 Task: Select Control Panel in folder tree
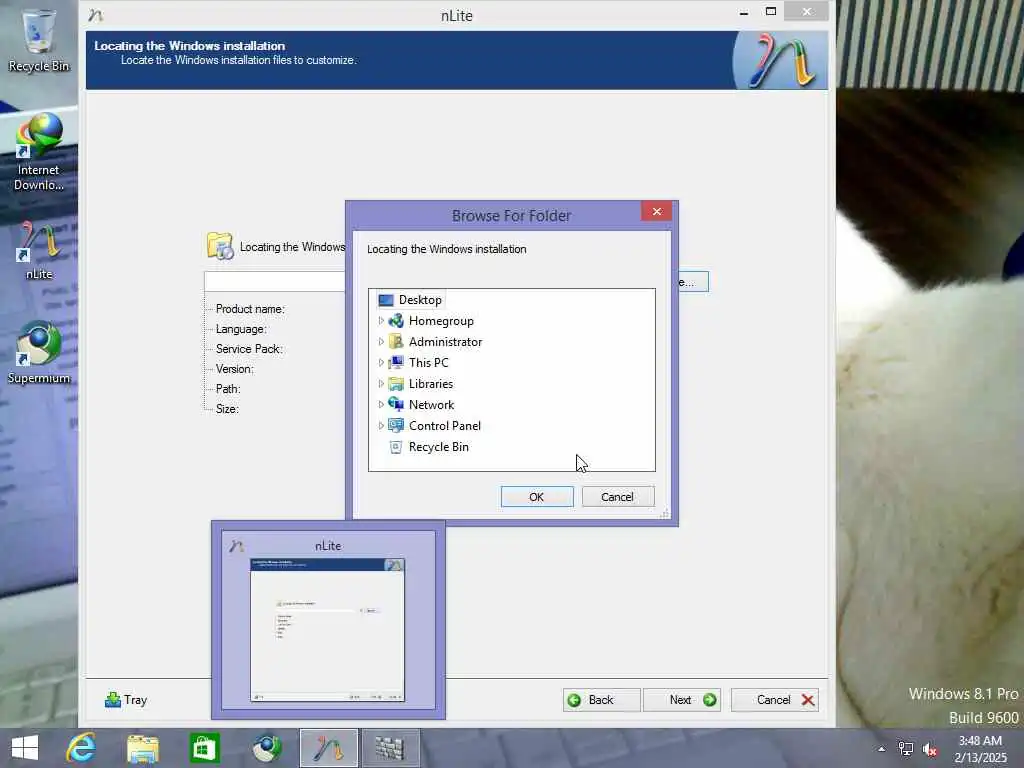[x=445, y=425]
